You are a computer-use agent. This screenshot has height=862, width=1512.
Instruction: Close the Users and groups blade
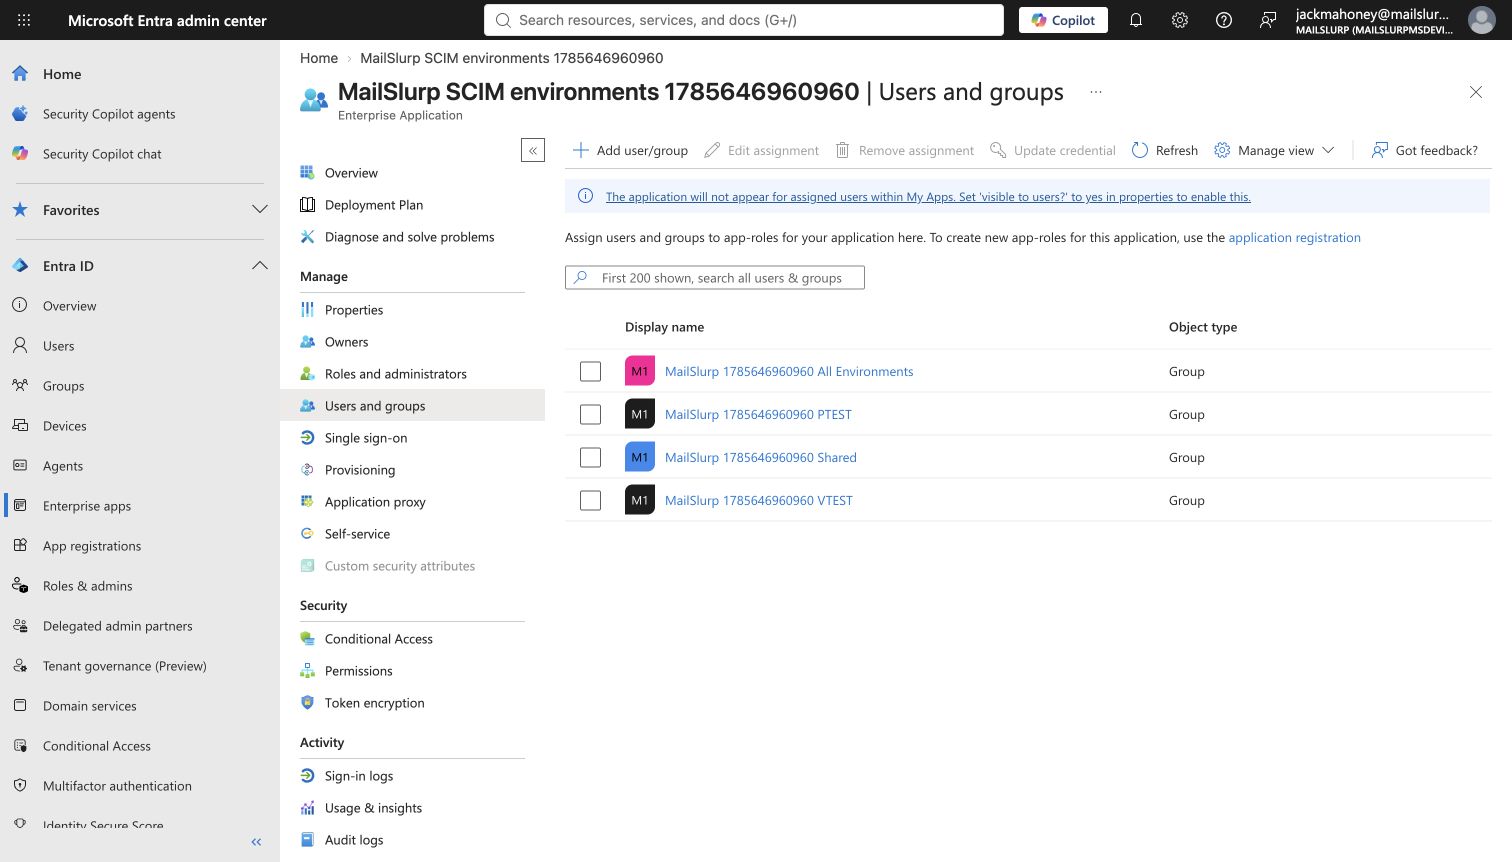(x=1476, y=92)
